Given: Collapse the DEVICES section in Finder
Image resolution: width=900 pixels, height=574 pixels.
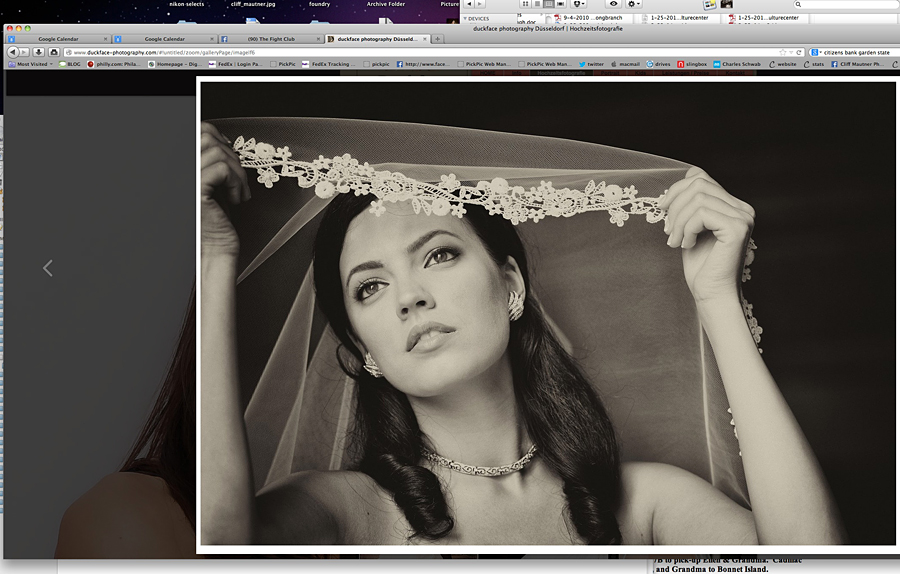Looking at the screenshot, I should pos(464,19).
